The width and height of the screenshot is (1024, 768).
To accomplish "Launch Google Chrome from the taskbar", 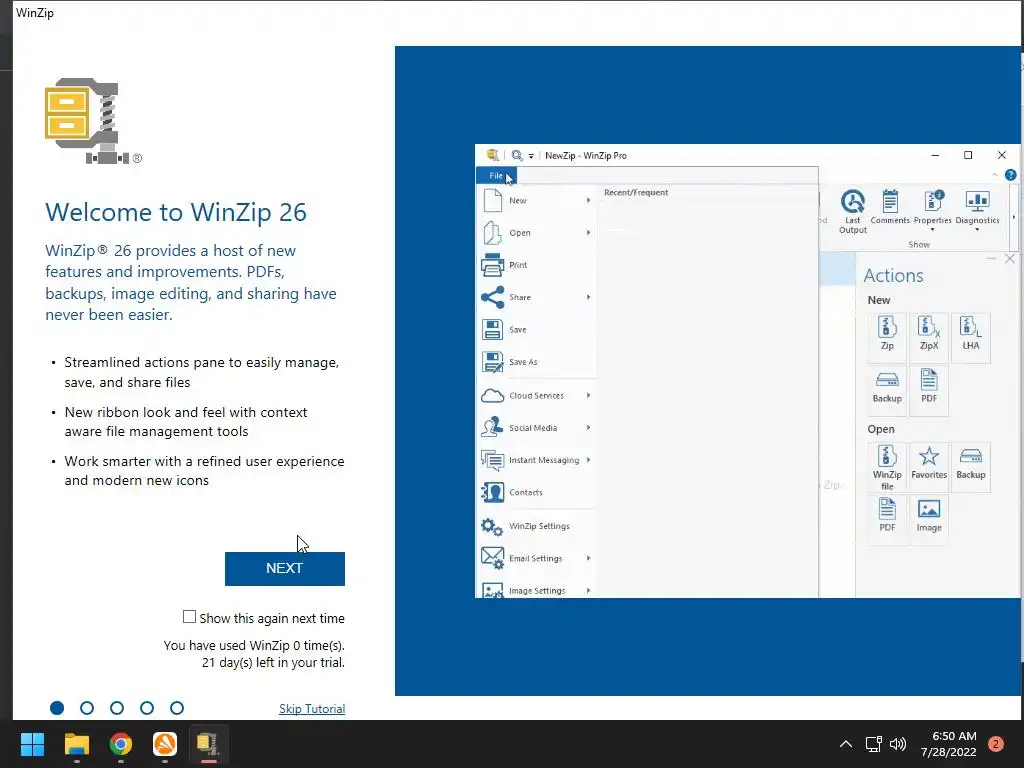I will click(x=121, y=744).
